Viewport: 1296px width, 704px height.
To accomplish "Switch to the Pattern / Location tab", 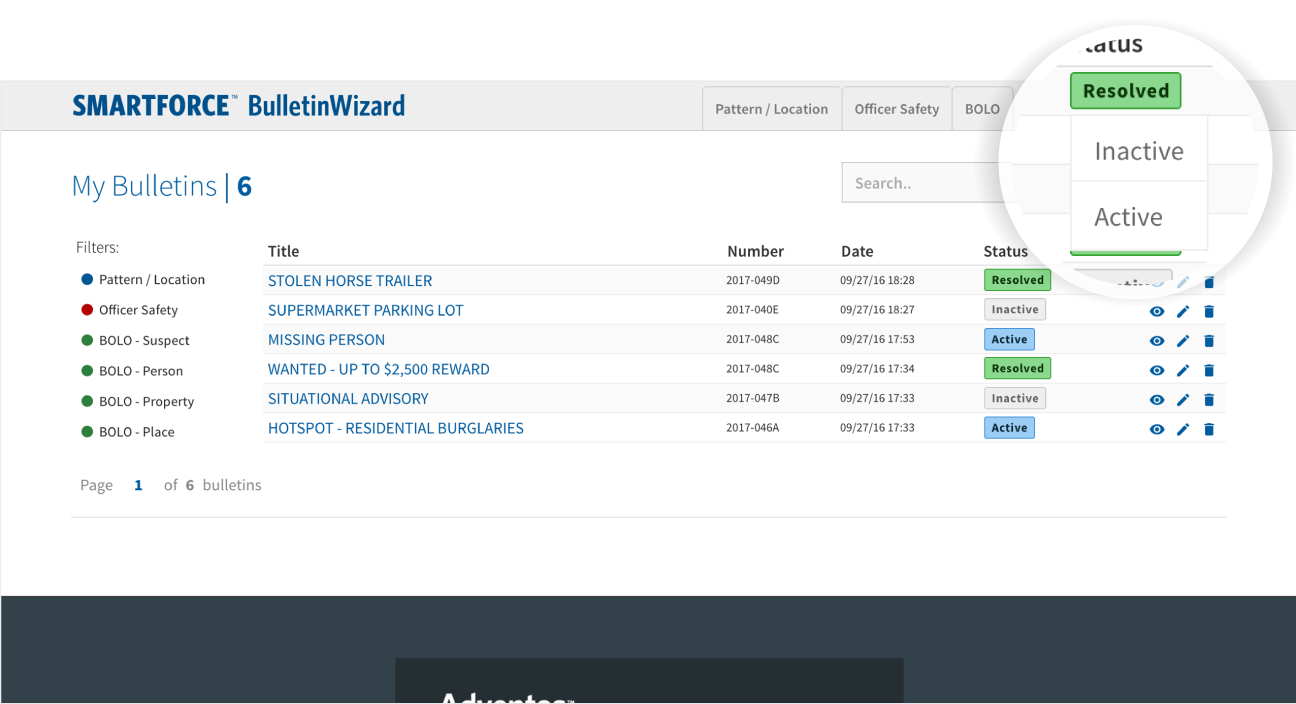I will 771,109.
